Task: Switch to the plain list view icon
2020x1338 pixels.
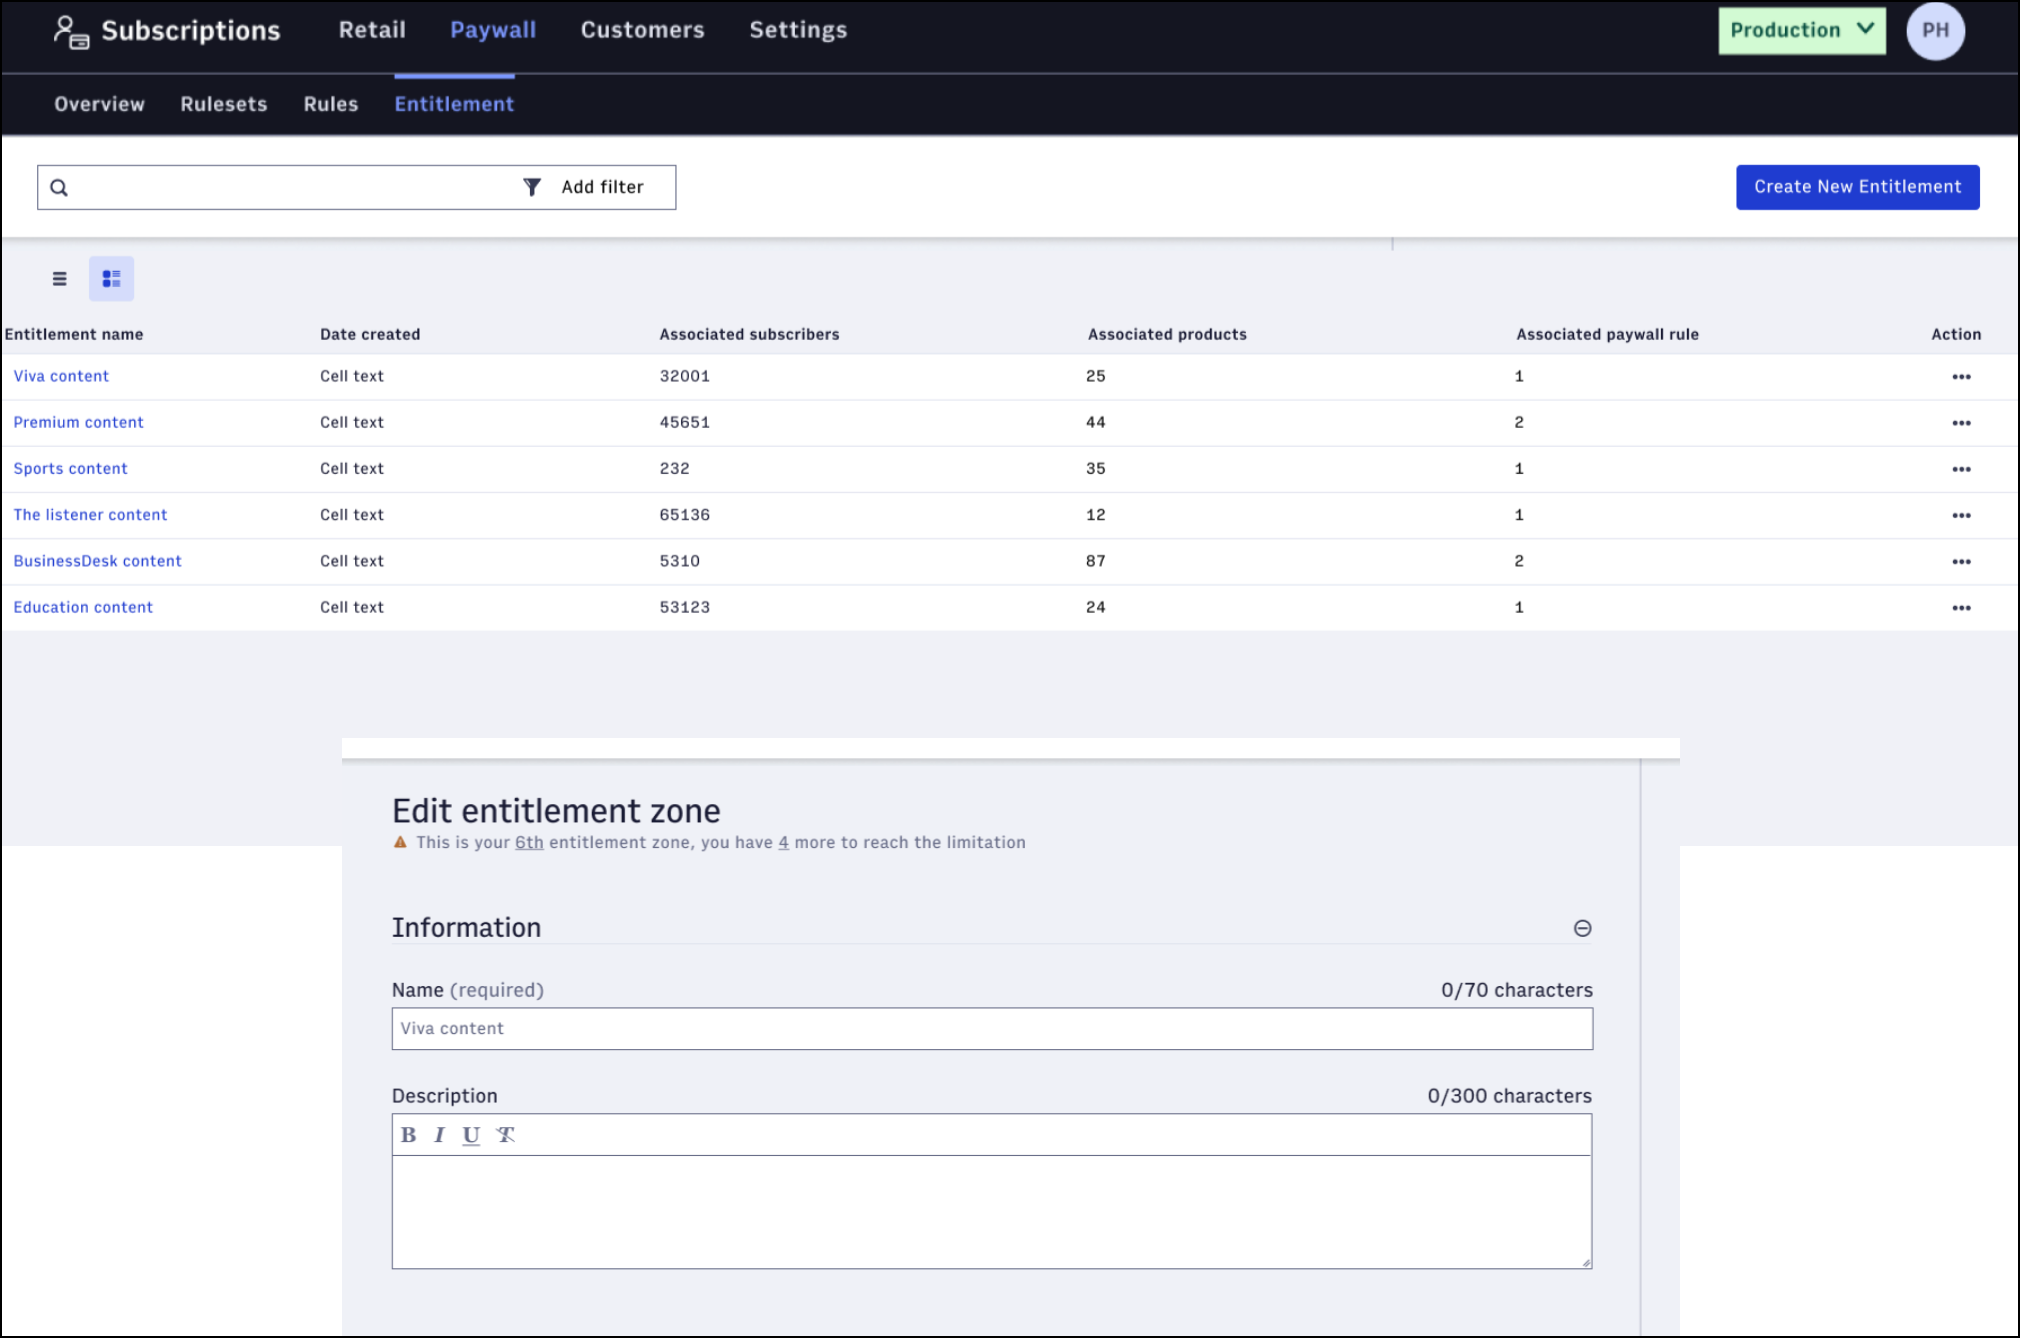Action: 60,279
